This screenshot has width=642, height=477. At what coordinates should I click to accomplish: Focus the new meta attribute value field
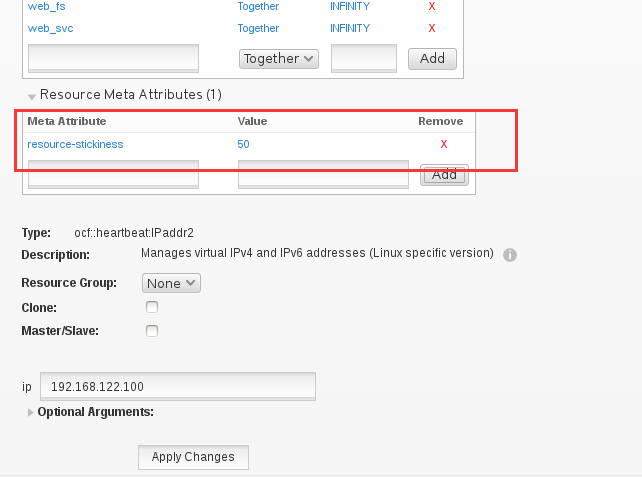323,174
